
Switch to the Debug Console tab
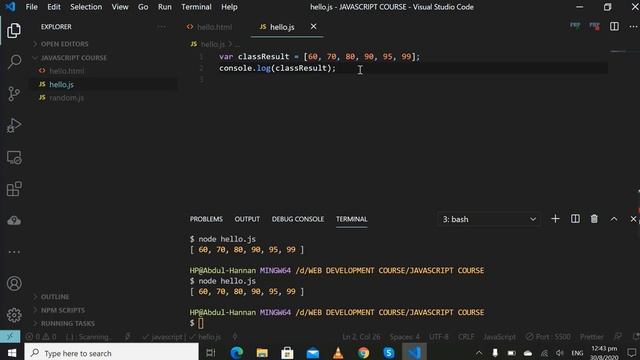pos(298,219)
